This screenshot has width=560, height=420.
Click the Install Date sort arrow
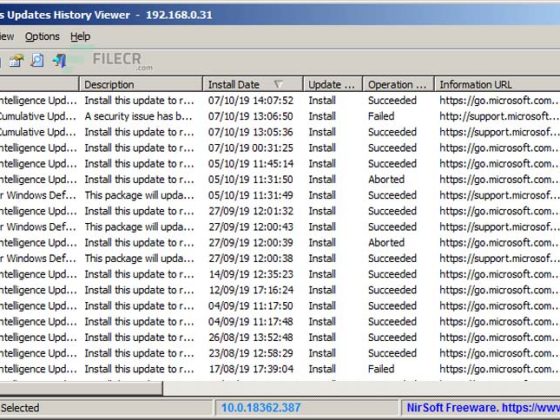tap(278, 84)
